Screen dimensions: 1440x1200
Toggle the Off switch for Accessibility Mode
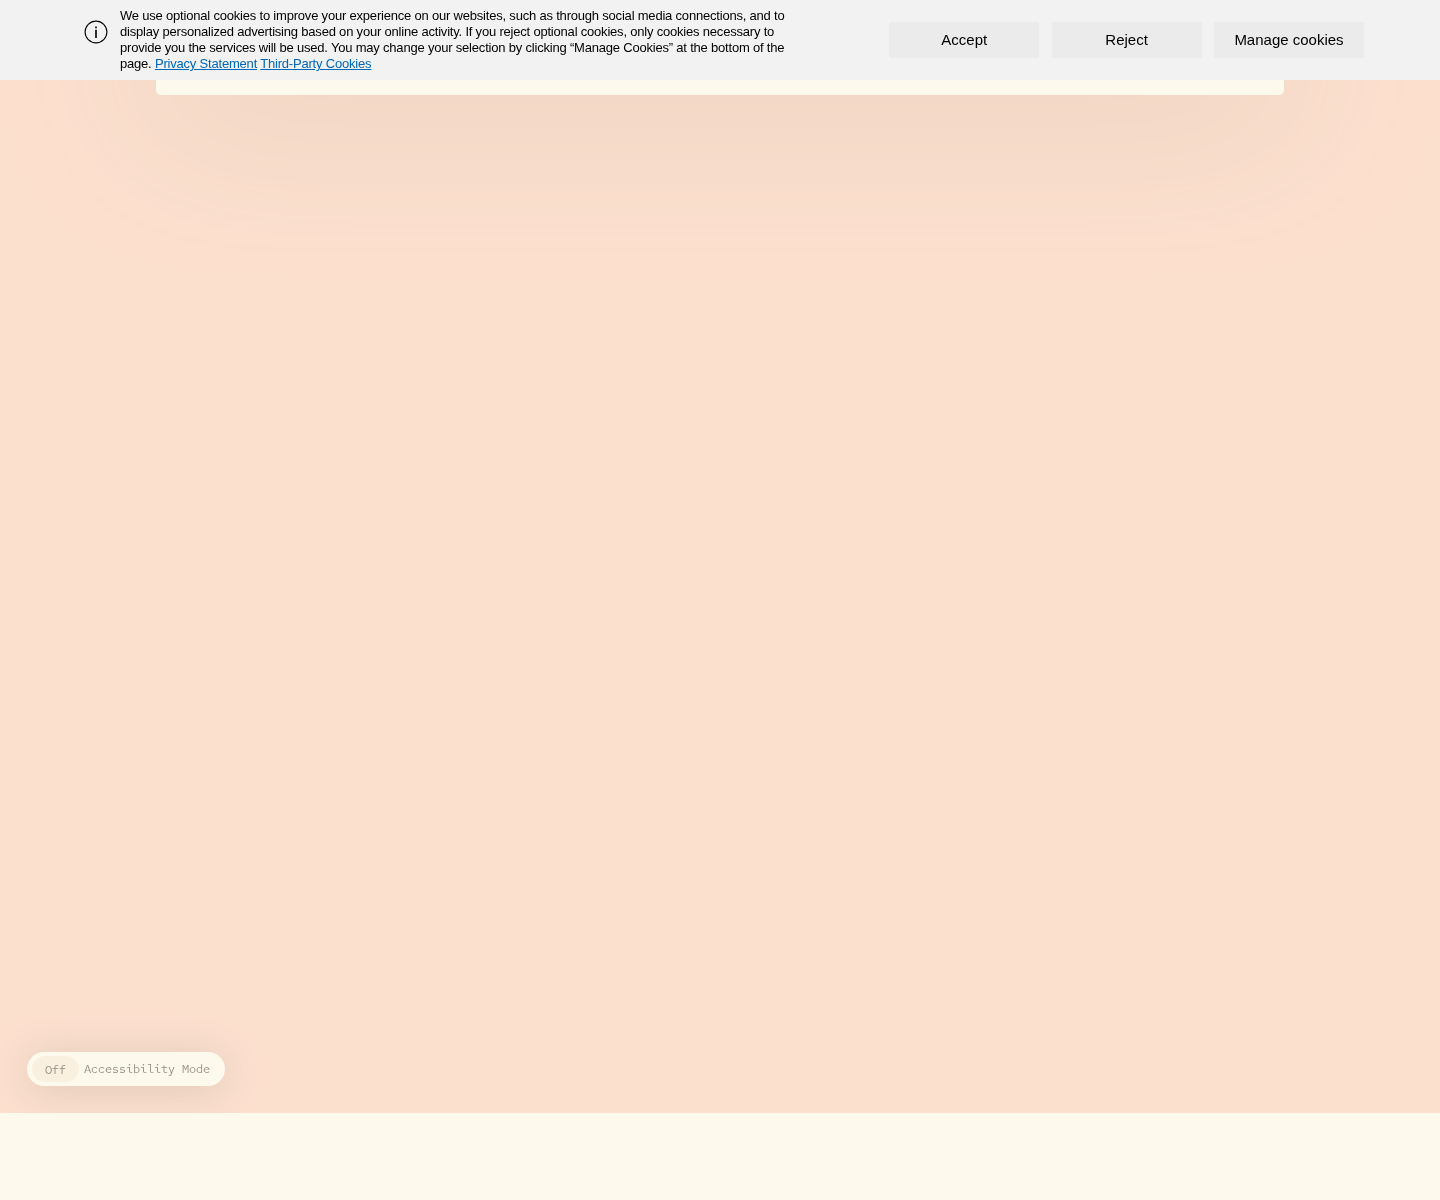tap(55, 1069)
